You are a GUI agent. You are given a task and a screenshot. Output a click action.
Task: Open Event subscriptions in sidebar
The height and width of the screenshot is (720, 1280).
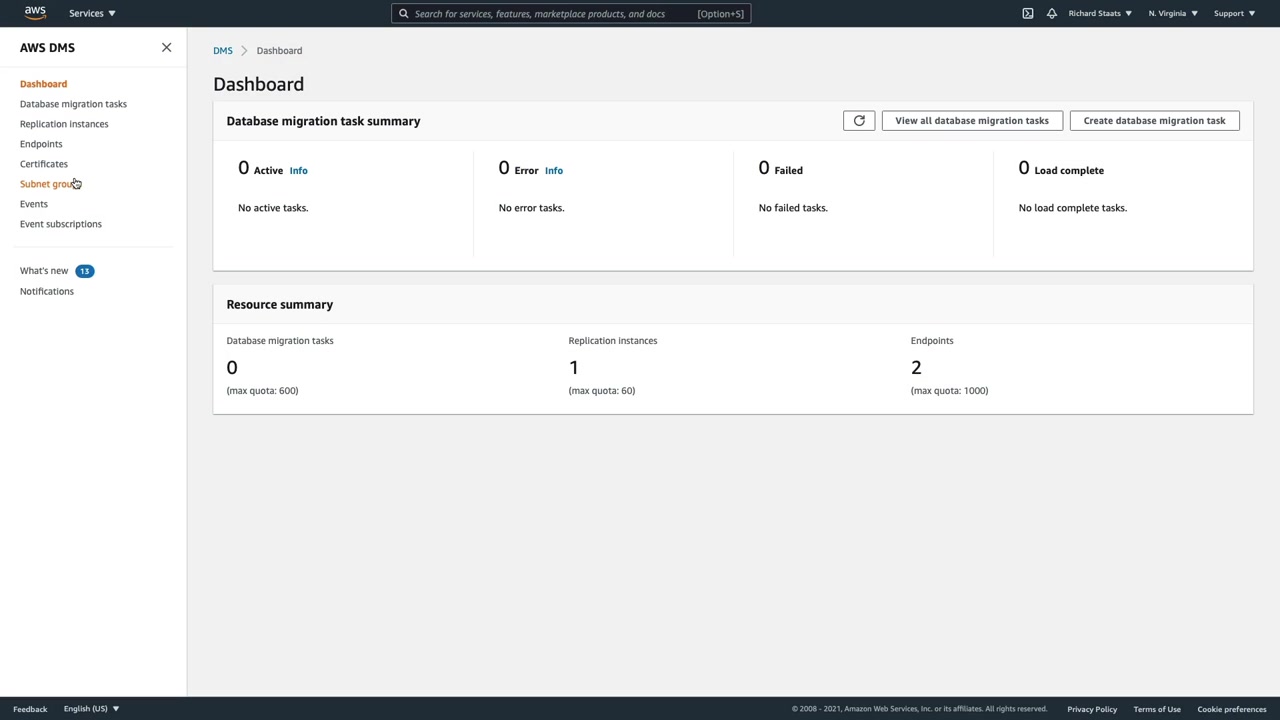coord(61,224)
